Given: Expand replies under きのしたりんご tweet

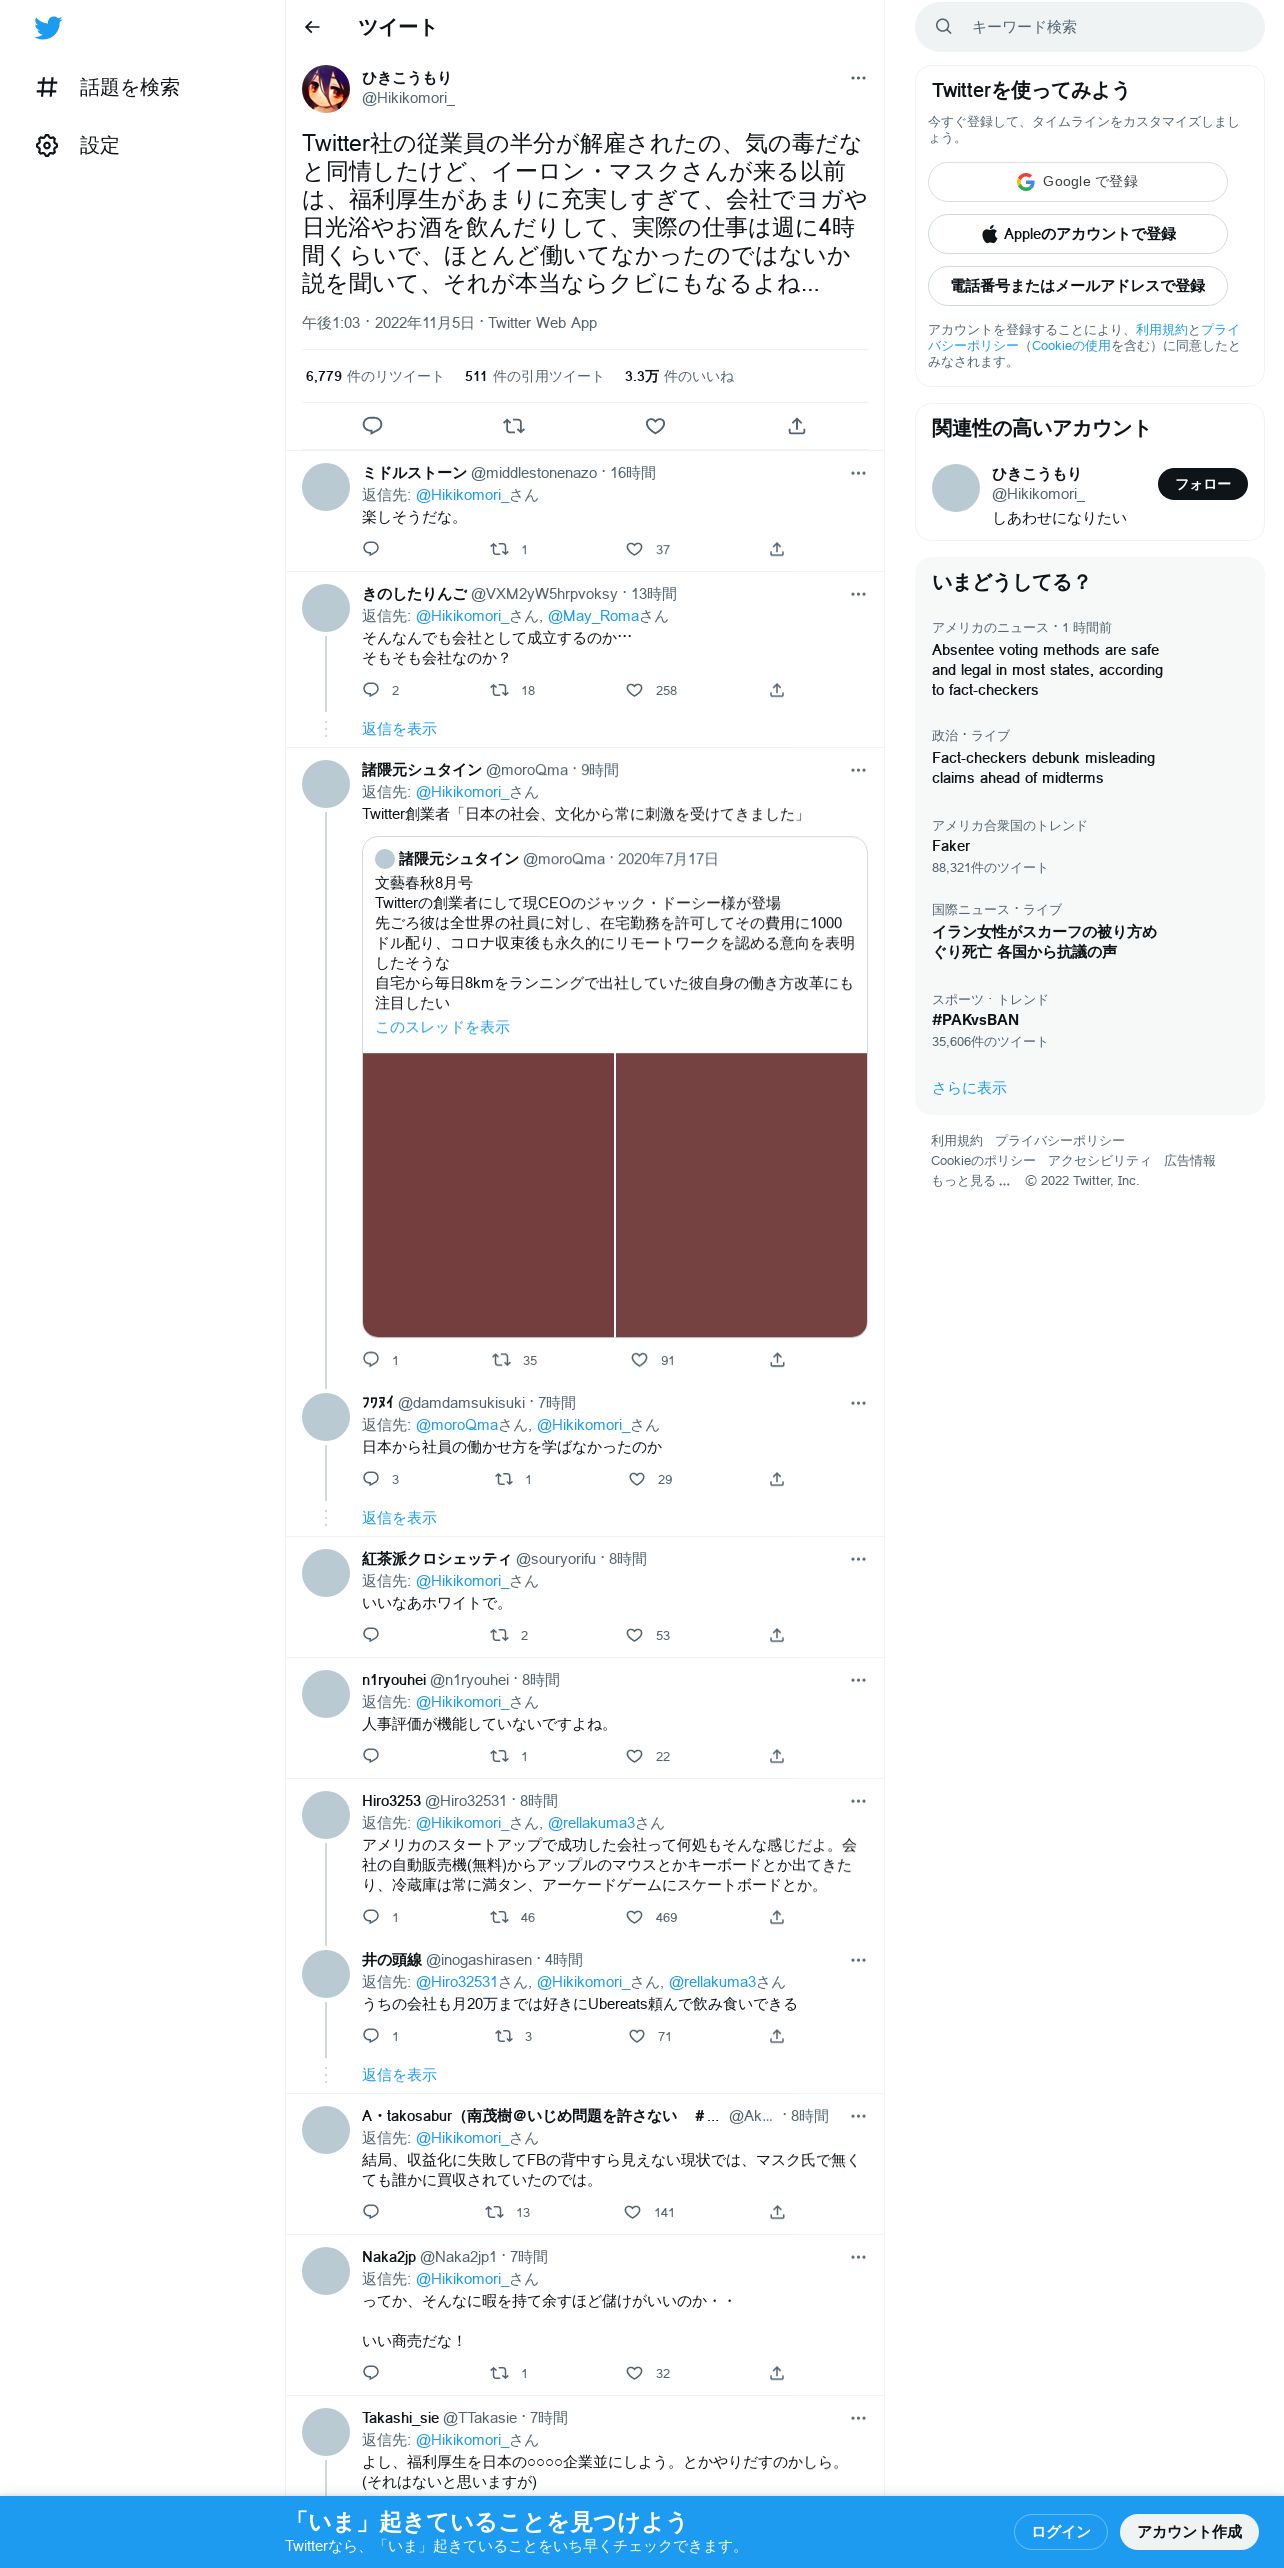Looking at the screenshot, I should coord(399,729).
